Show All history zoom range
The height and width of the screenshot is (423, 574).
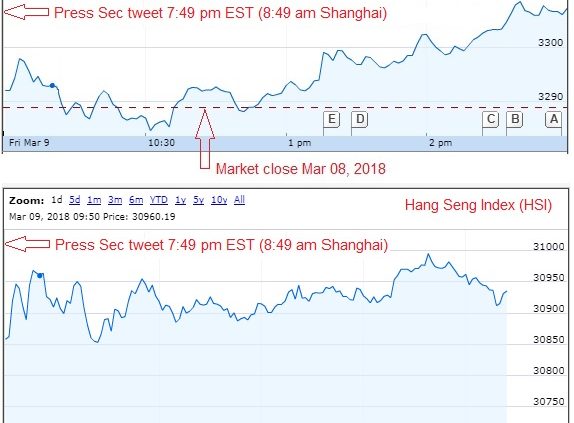coord(239,200)
